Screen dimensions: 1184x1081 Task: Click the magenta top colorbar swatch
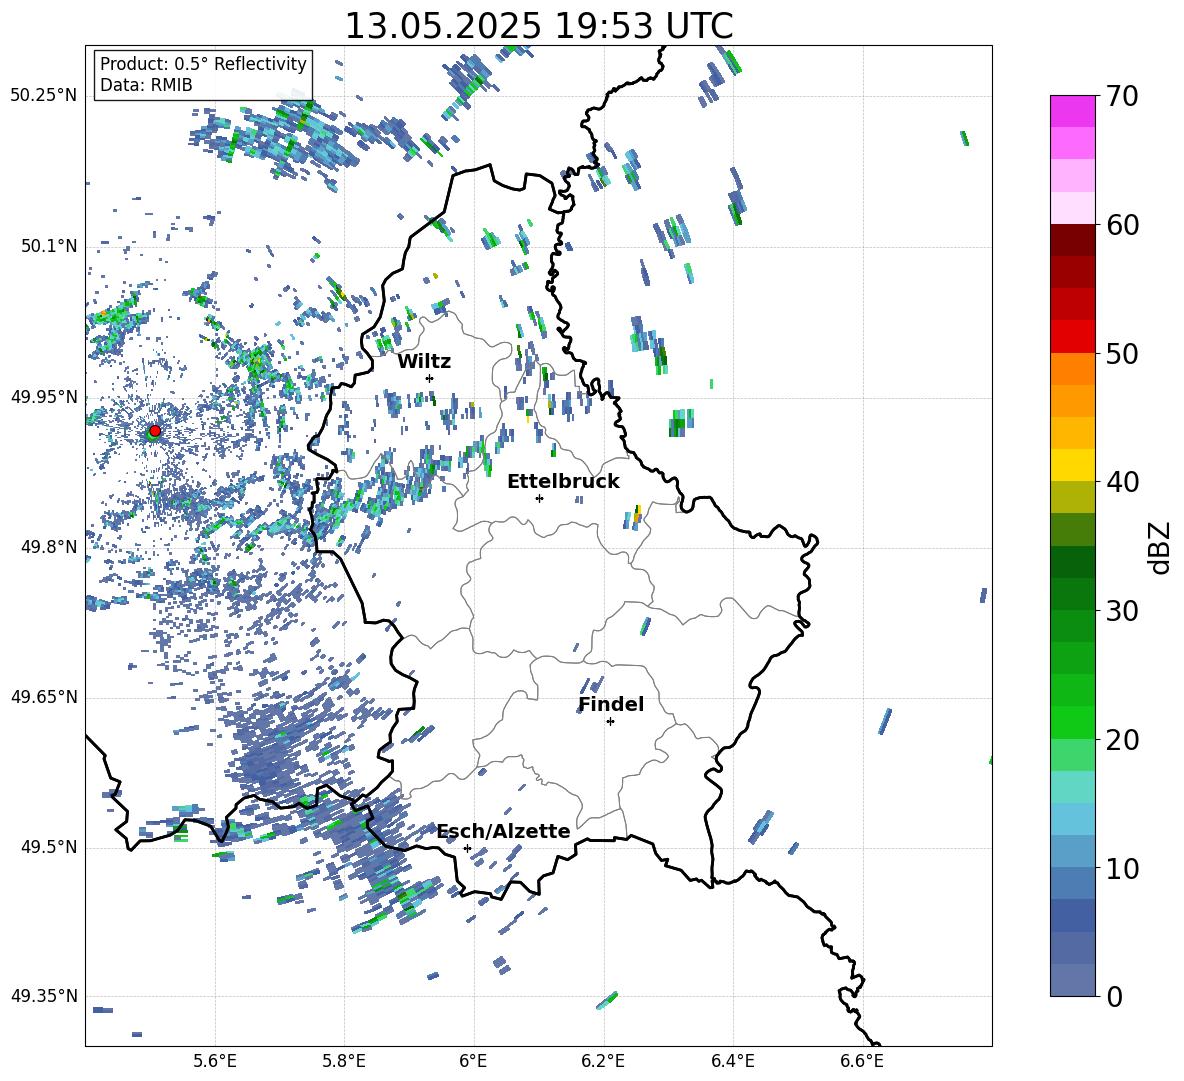[1072, 111]
